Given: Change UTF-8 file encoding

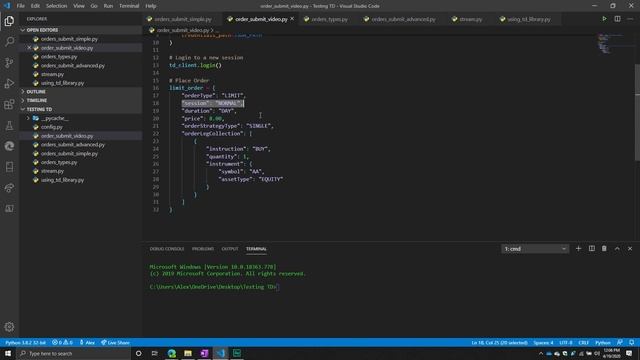Looking at the screenshot, I should [x=566, y=342].
